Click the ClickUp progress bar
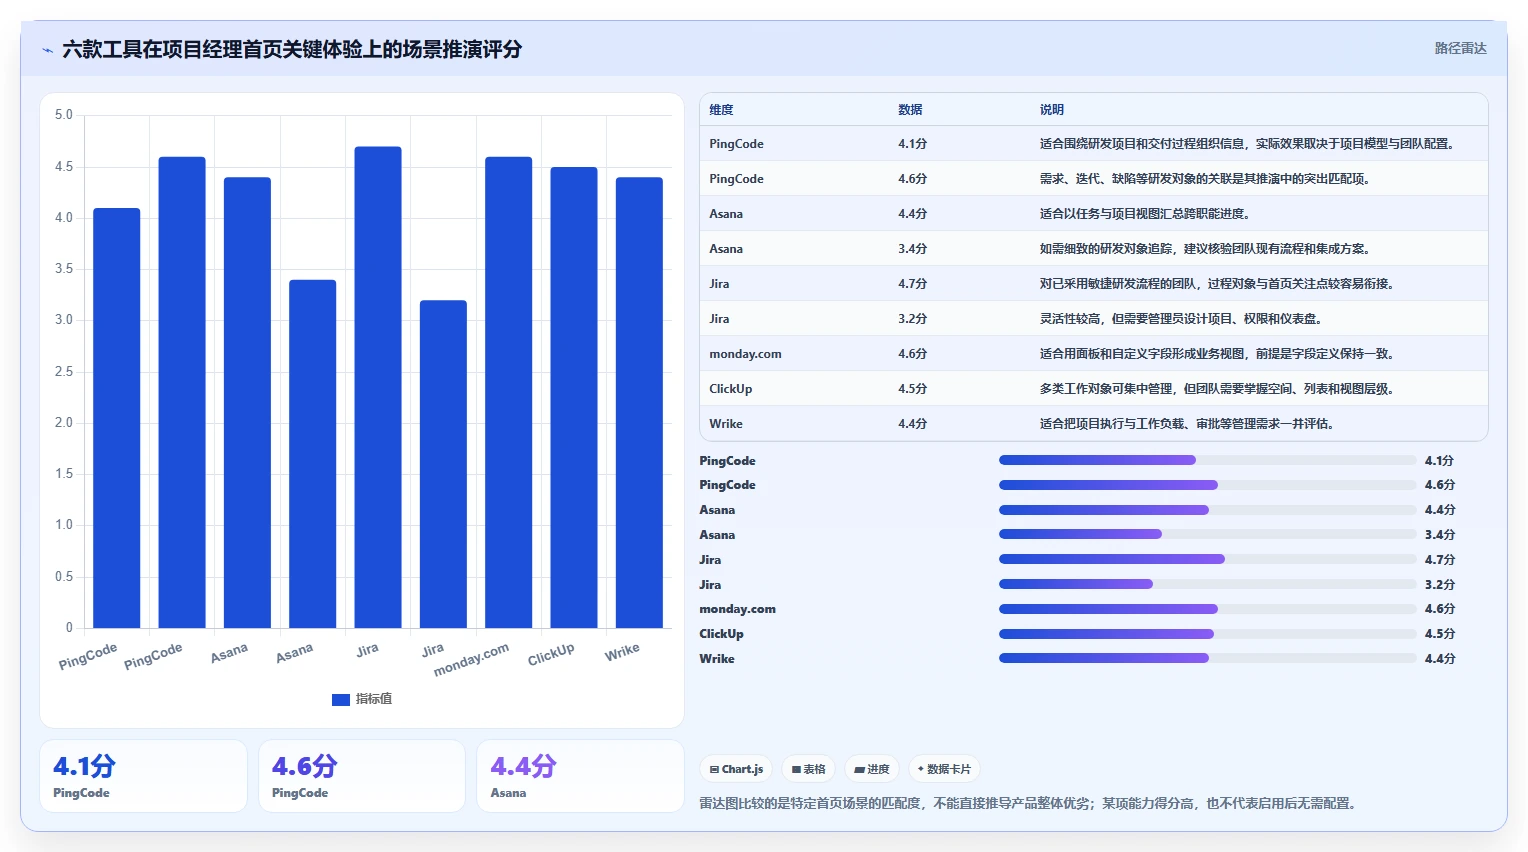This screenshot has width=1528, height=852. [x=1207, y=634]
